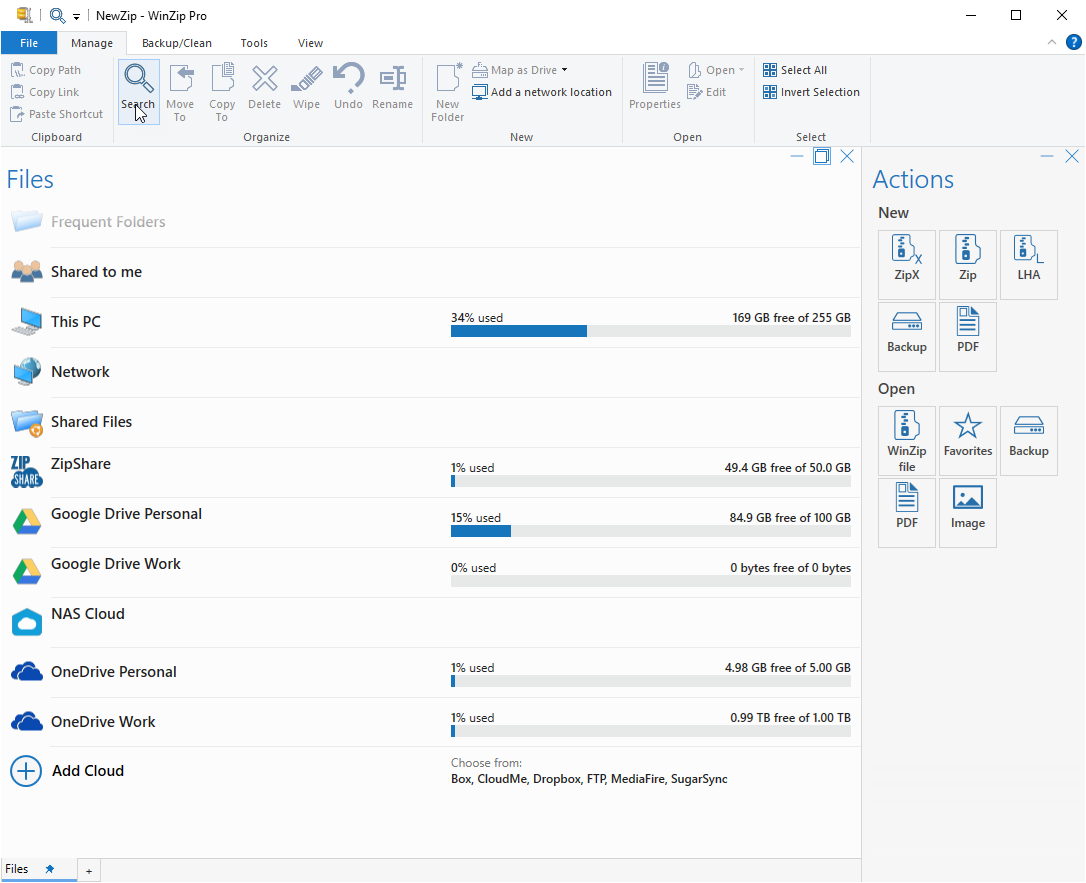Add a new tab with plus button

[x=88, y=871]
